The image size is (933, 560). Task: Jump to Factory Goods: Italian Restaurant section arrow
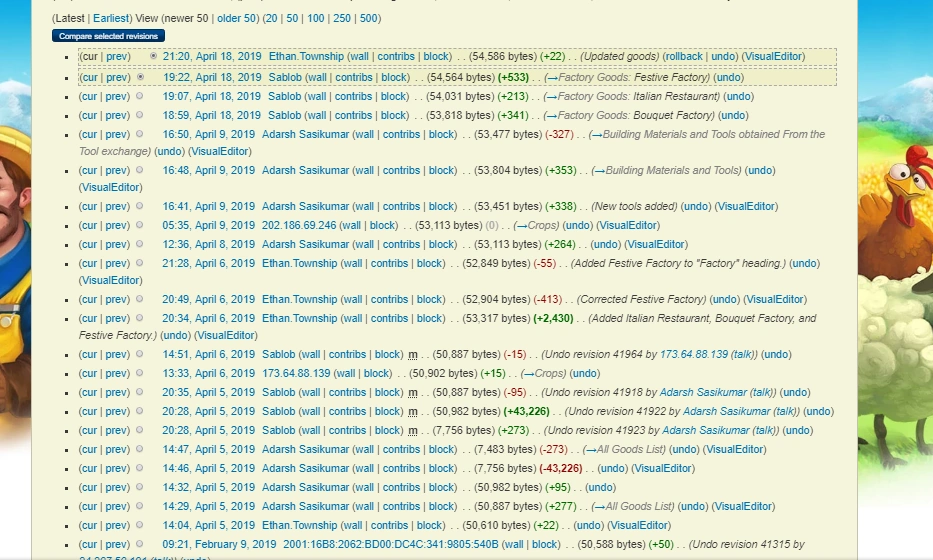click(550, 96)
